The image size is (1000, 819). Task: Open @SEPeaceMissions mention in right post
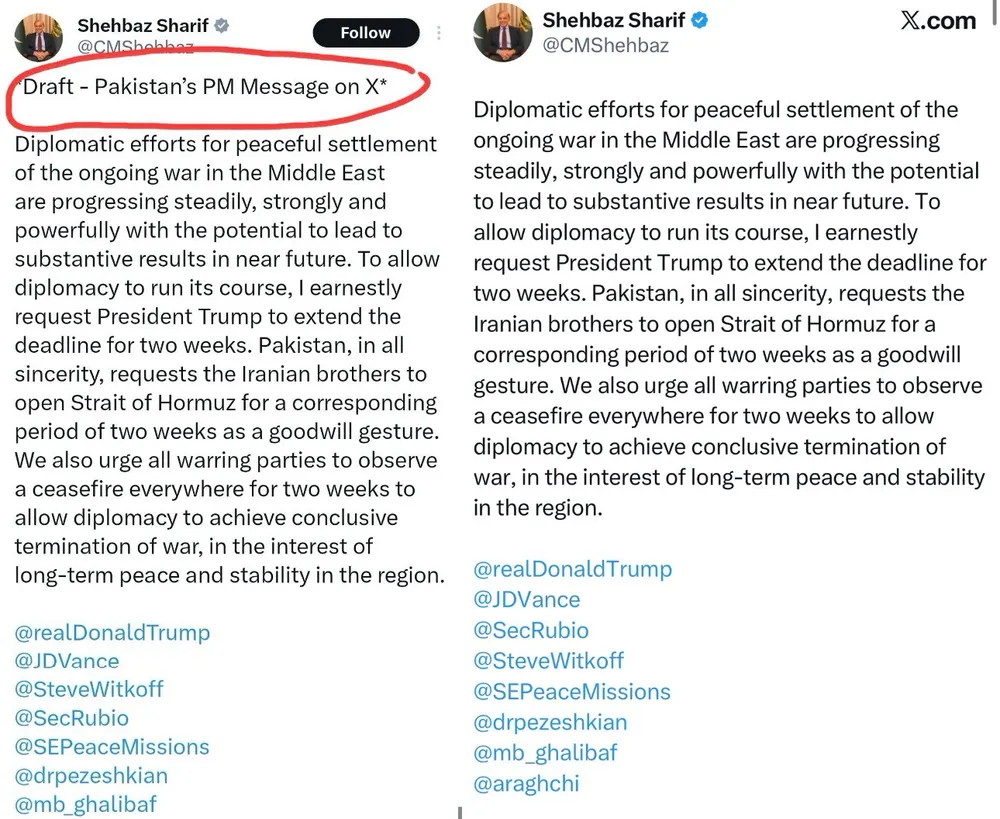pos(572,691)
